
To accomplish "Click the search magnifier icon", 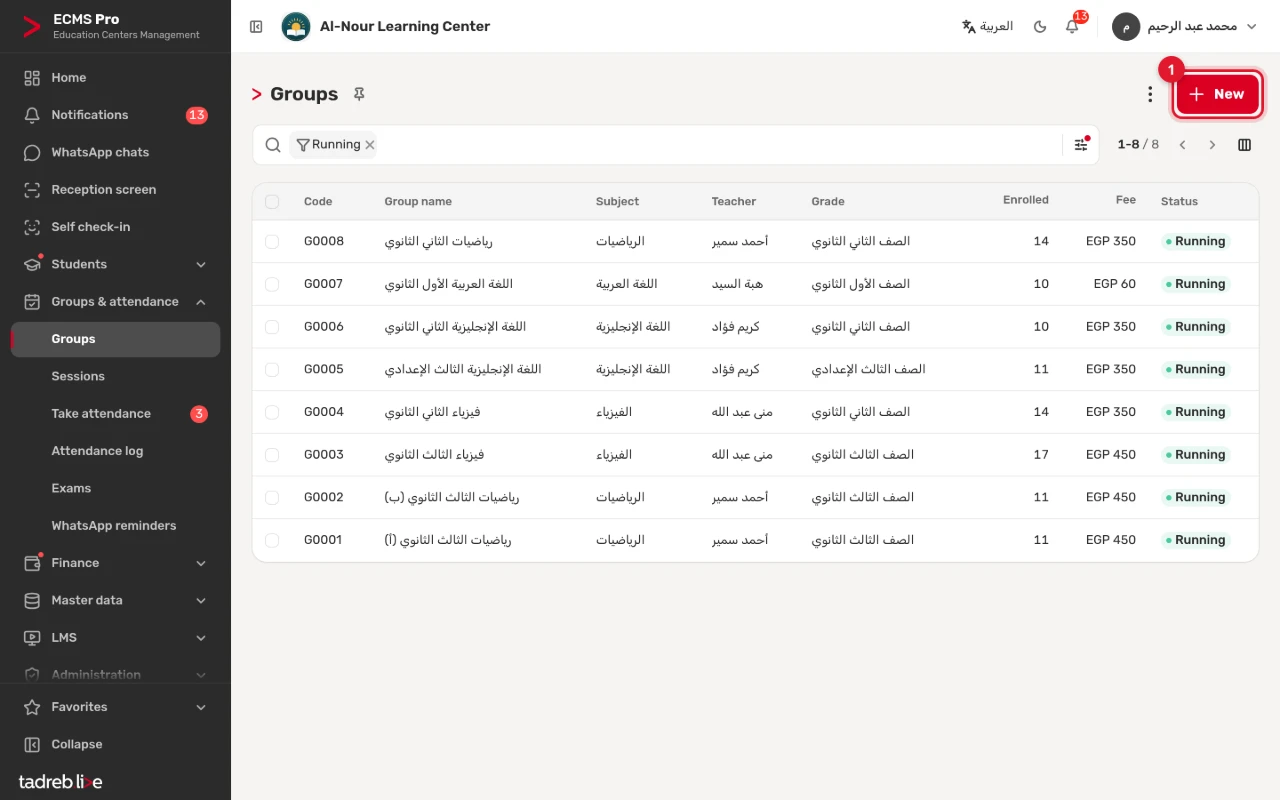I will click(273, 145).
